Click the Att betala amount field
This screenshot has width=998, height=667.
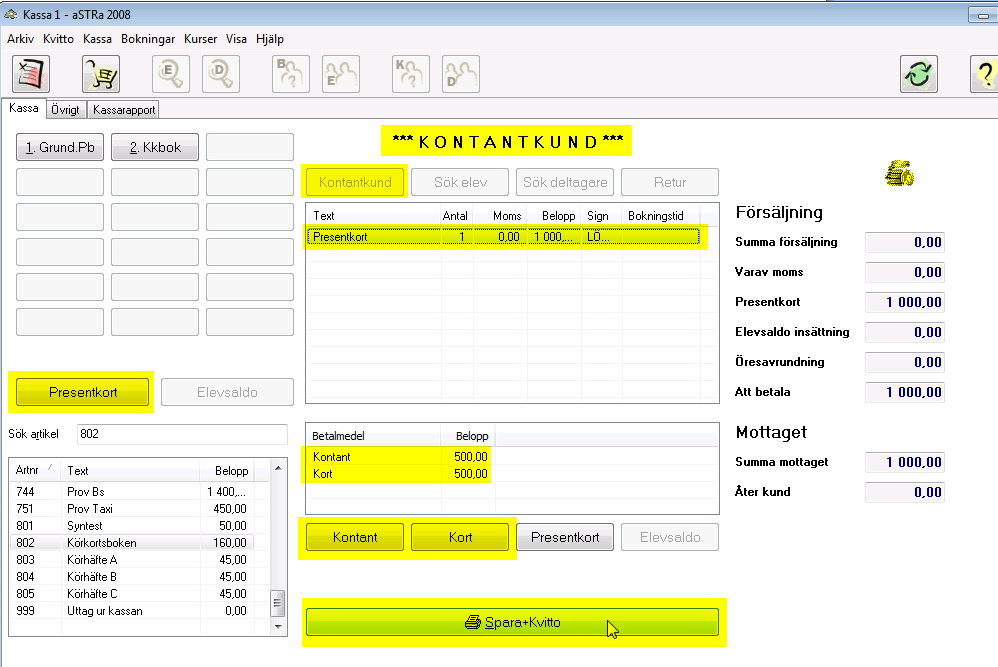tap(904, 392)
